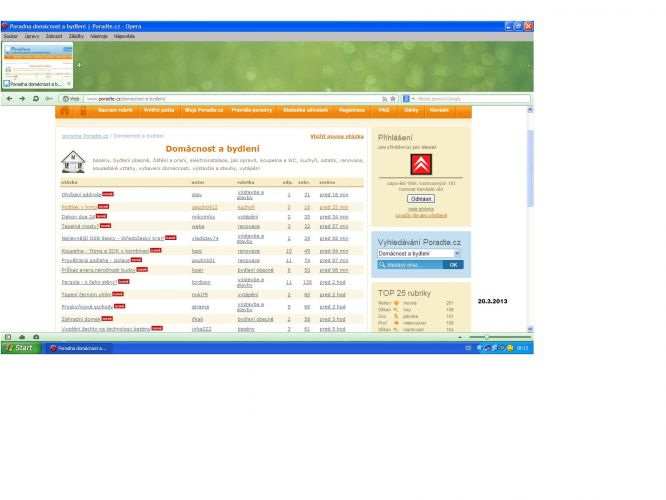Viewport: 666px width, 500px height.
Task: Click bazény rubrika link in last row
Action: [x=246, y=329]
